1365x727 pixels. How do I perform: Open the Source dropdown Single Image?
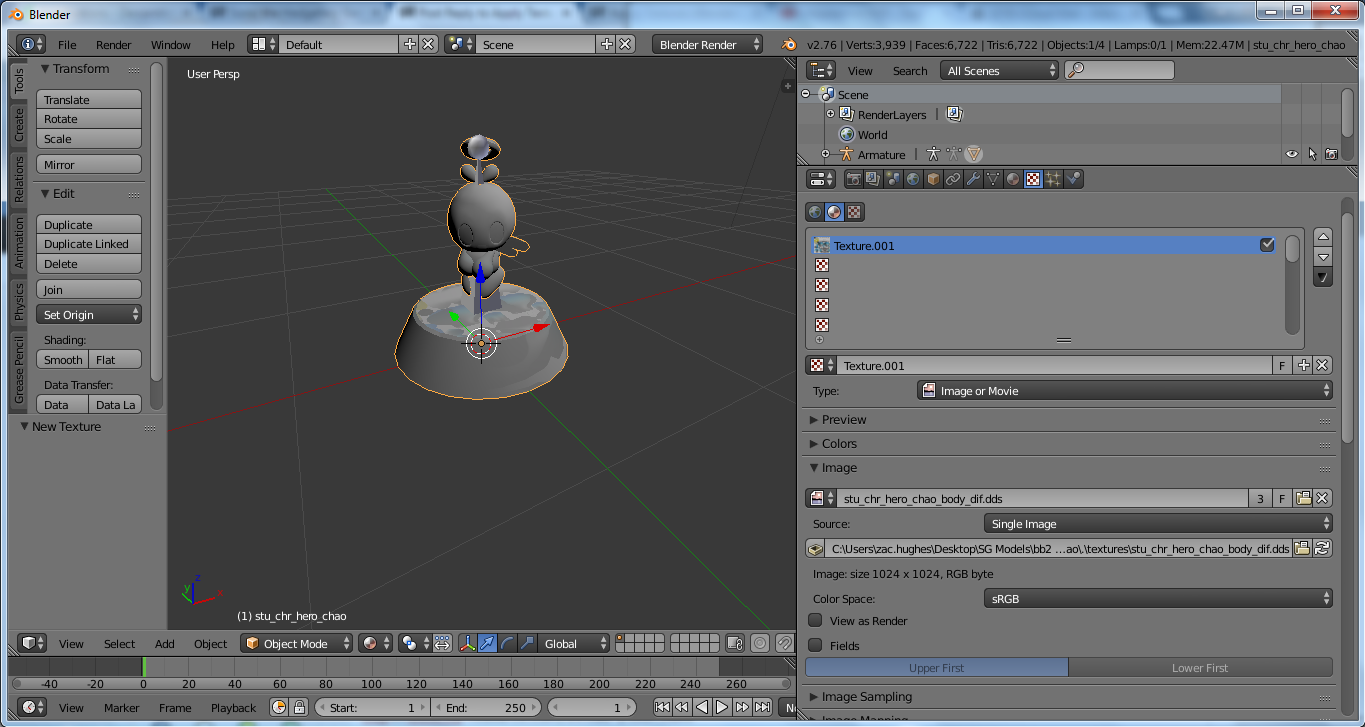click(1158, 524)
